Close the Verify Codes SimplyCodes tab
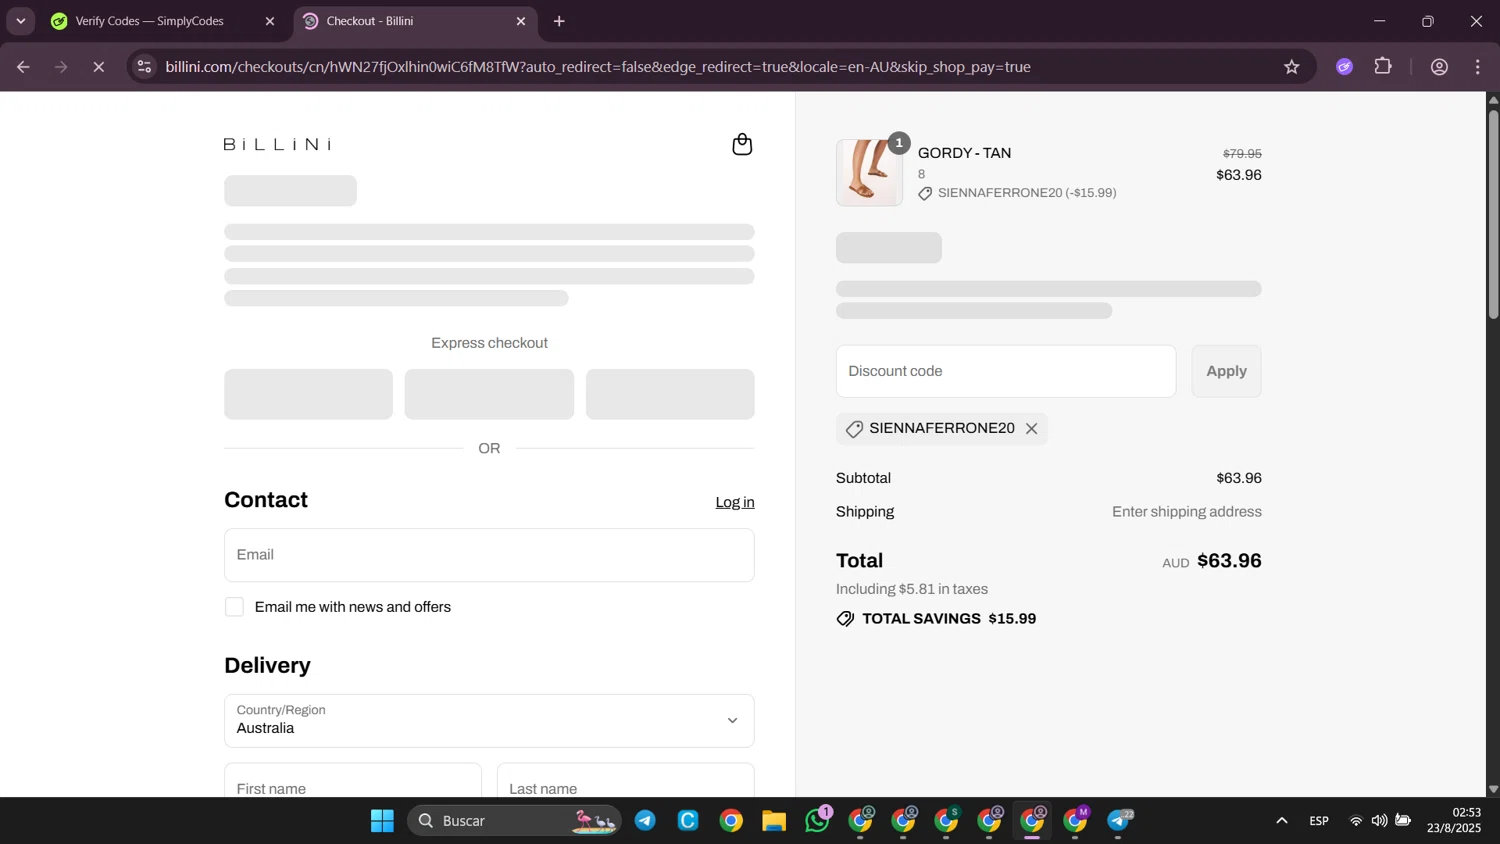 [269, 21]
